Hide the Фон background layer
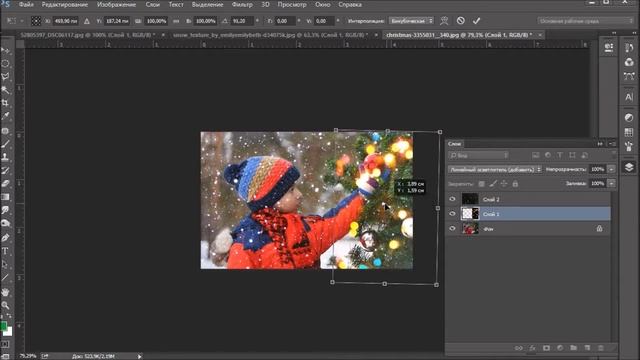 [x=452, y=229]
